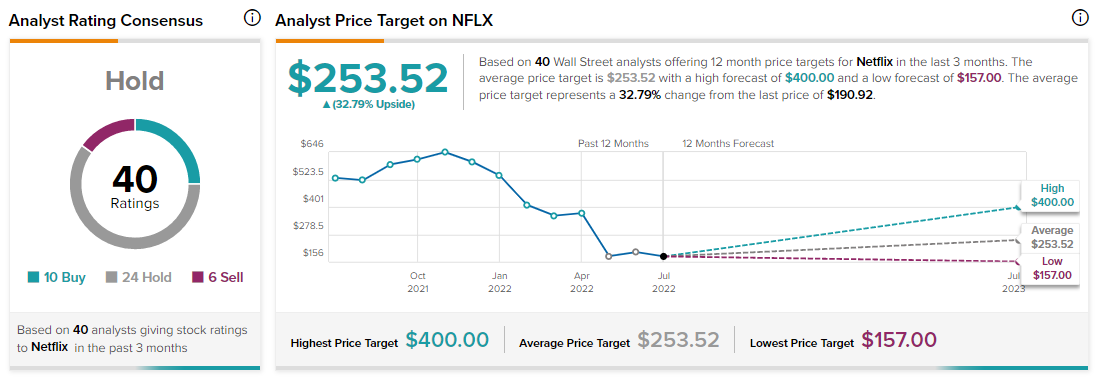
Task: Open info icon beside Analyst Rating Consensus
Action: 251,19
